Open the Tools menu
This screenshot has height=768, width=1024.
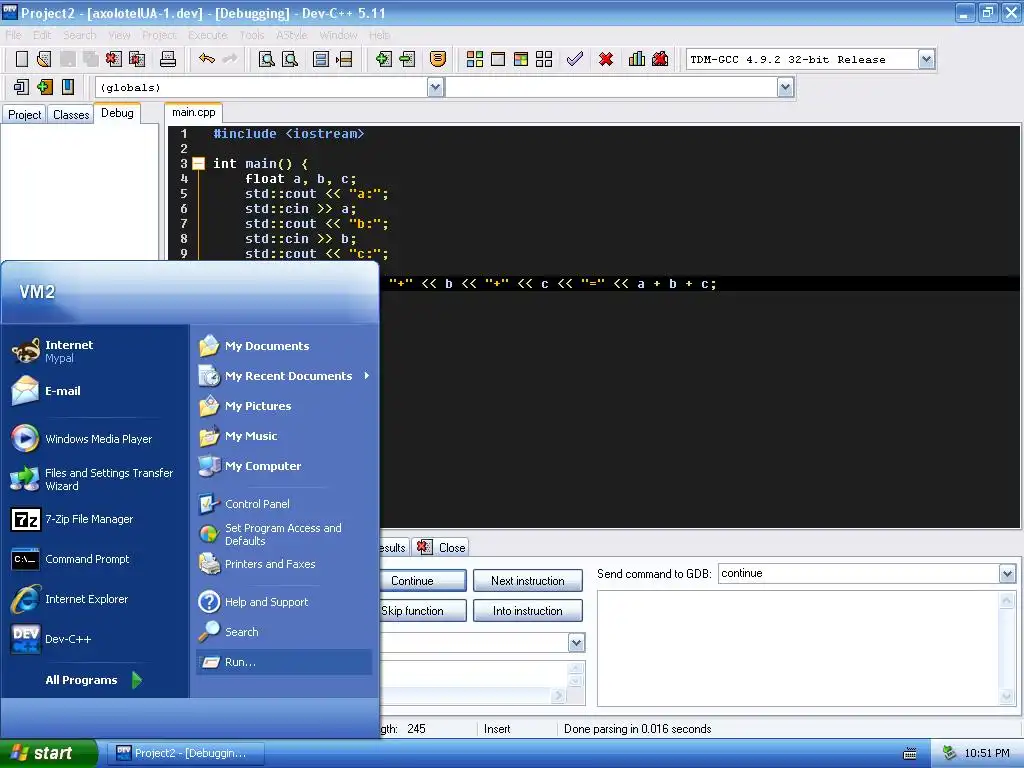(x=251, y=35)
